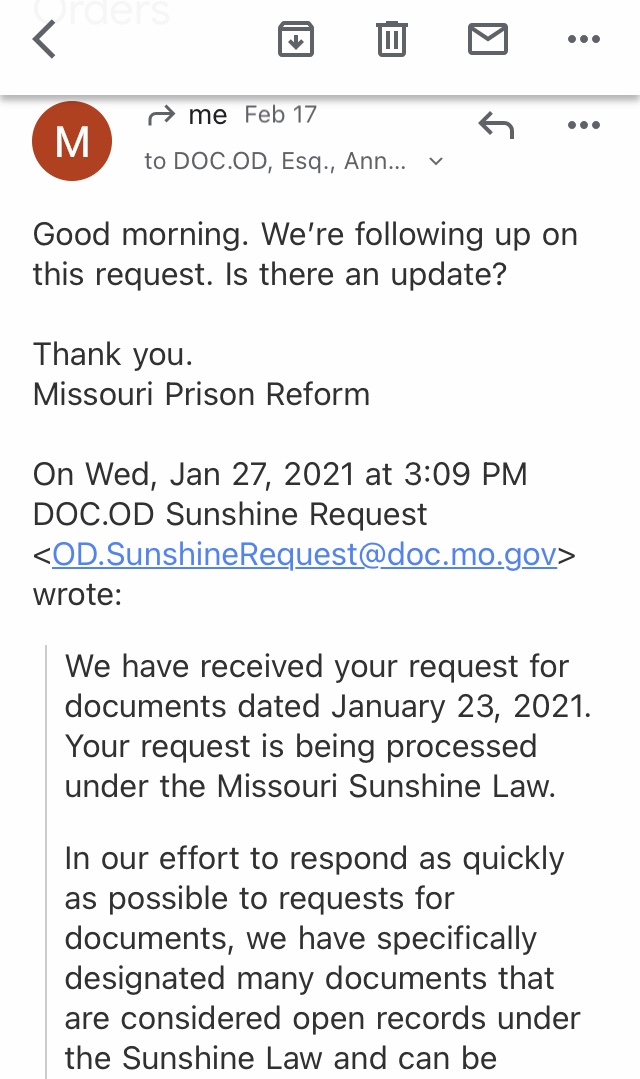The width and height of the screenshot is (640, 1079).
Task: Go back using the left arrow
Action: click(44, 39)
